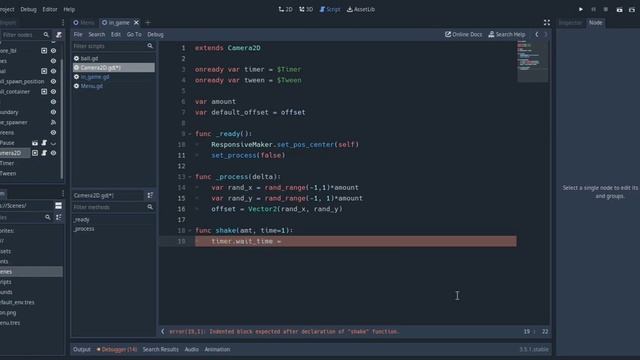Switch to 2D workspace
The width and height of the screenshot is (640, 360).
[285, 9]
